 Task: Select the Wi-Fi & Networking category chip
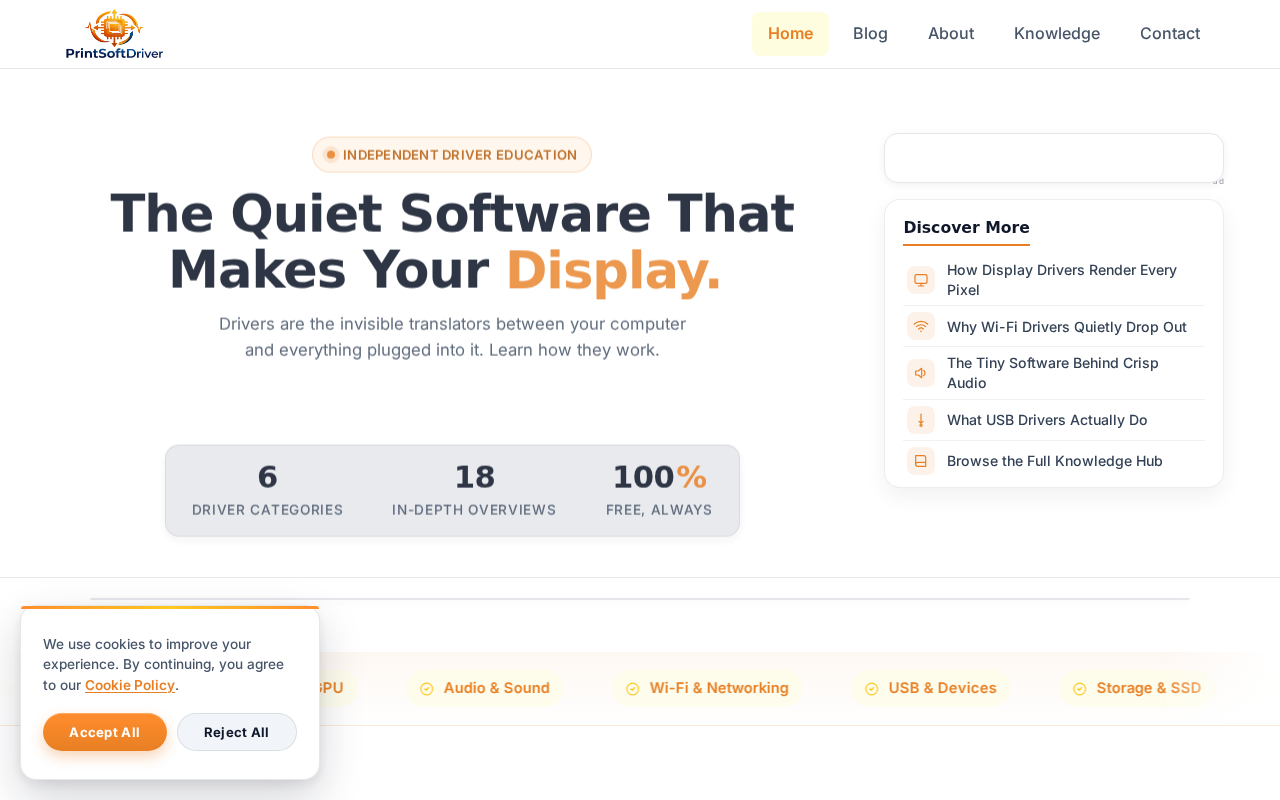coord(707,688)
